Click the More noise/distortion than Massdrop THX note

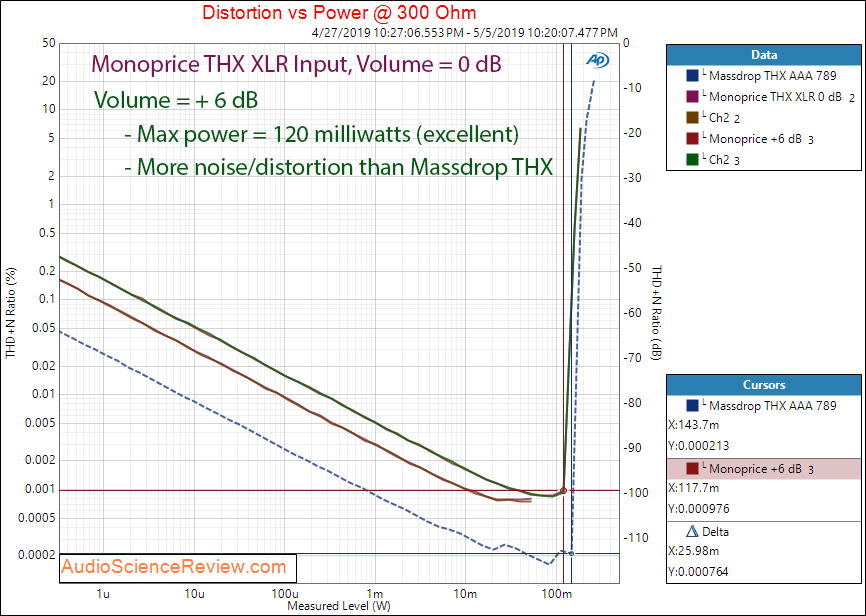click(x=339, y=166)
